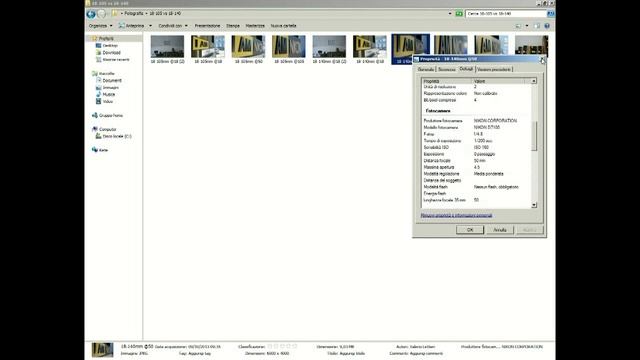
Task: Open Disco locale (C:) in sidebar
Action: (117, 136)
